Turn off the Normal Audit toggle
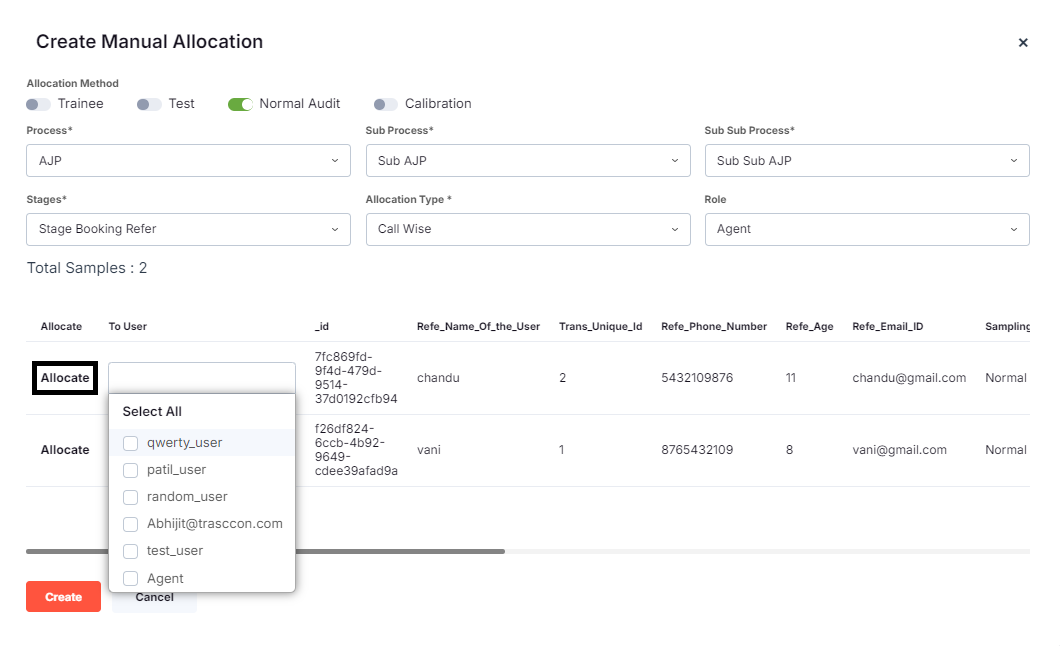Image resolution: width=1060 pixels, height=646 pixels. (240, 103)
